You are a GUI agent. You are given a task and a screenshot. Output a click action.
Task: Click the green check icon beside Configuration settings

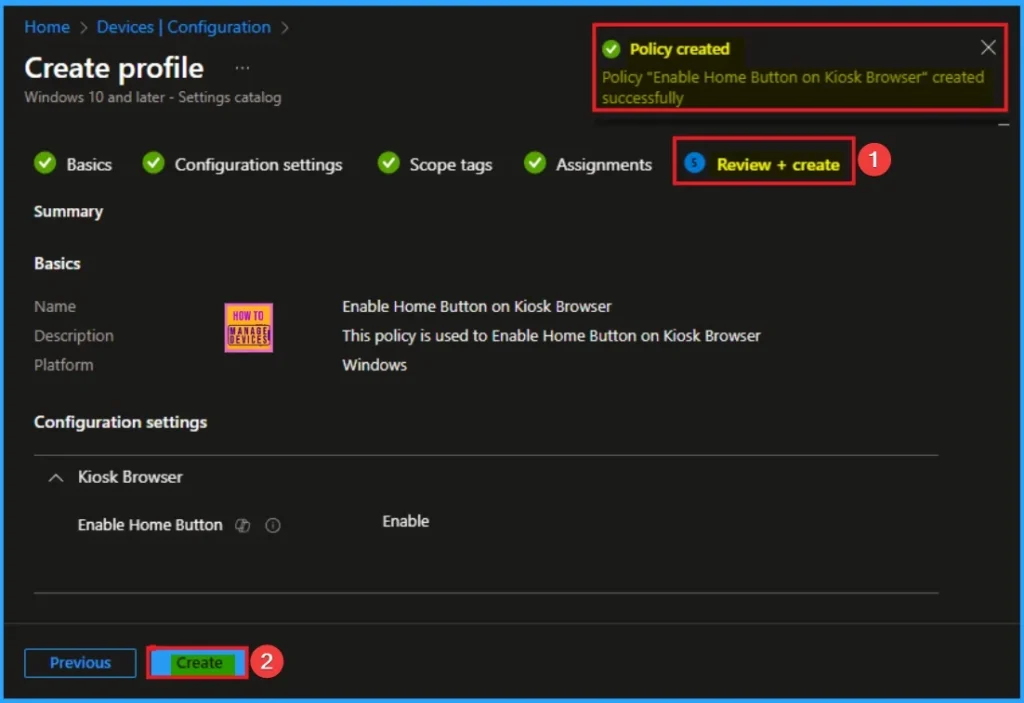coord(153,164)
